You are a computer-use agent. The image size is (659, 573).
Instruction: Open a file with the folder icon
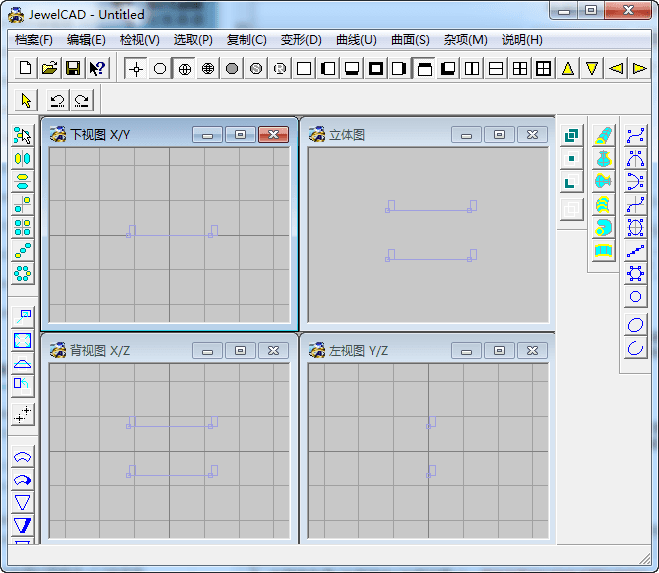[x=49, y=68]
